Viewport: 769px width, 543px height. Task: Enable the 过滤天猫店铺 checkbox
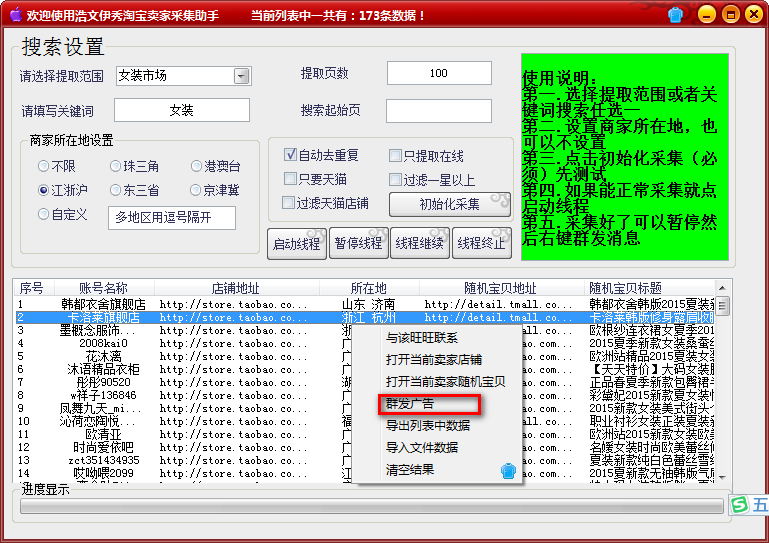click(288, 203)
